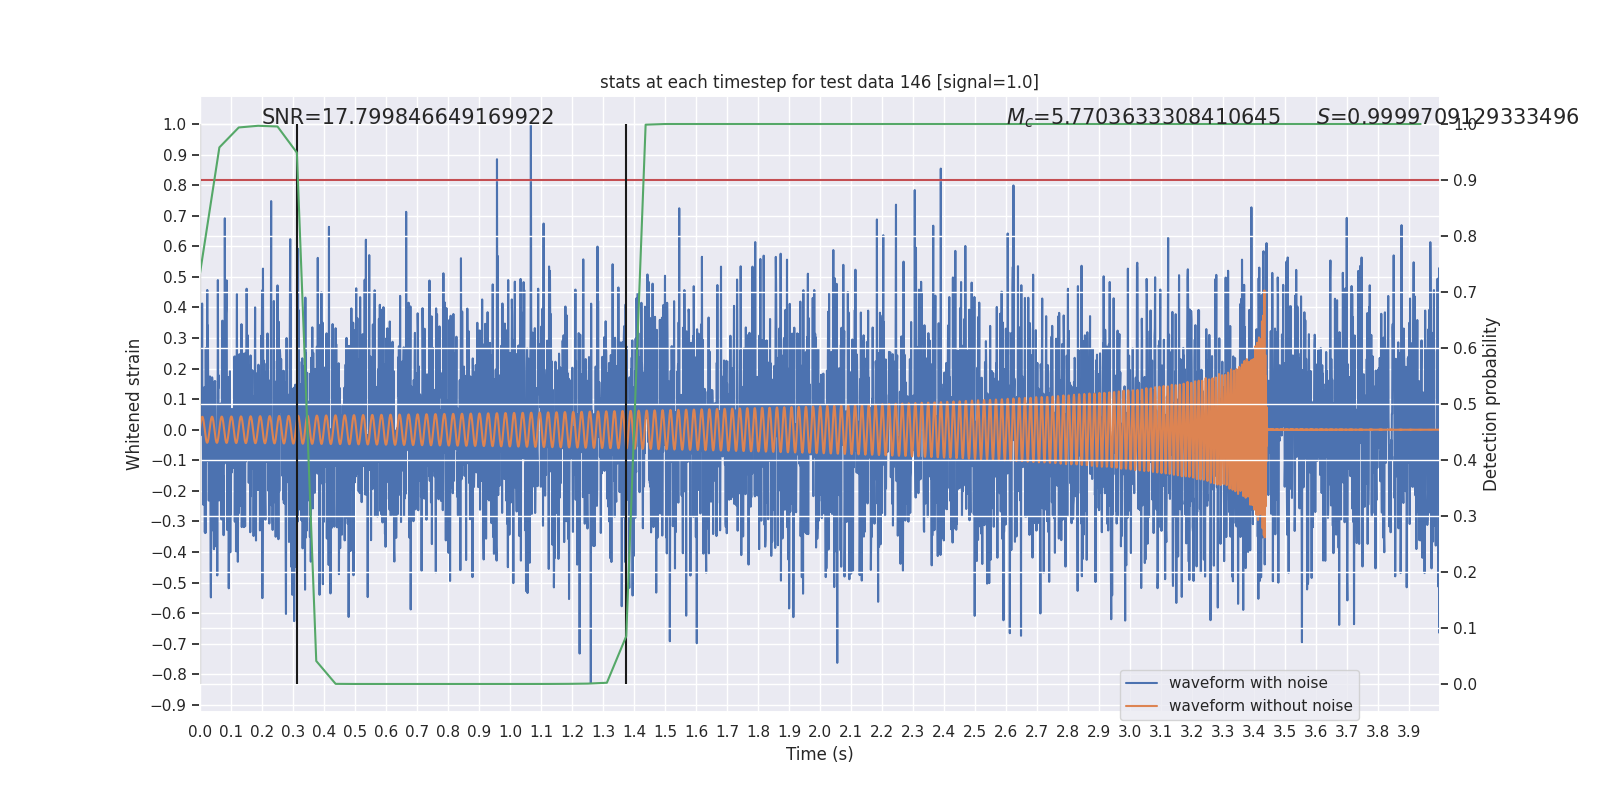This screenshot has width=1600, height=800.
Task: Click the first black vertical marker line
Action: pyautogui.click(x=297, y=404)
